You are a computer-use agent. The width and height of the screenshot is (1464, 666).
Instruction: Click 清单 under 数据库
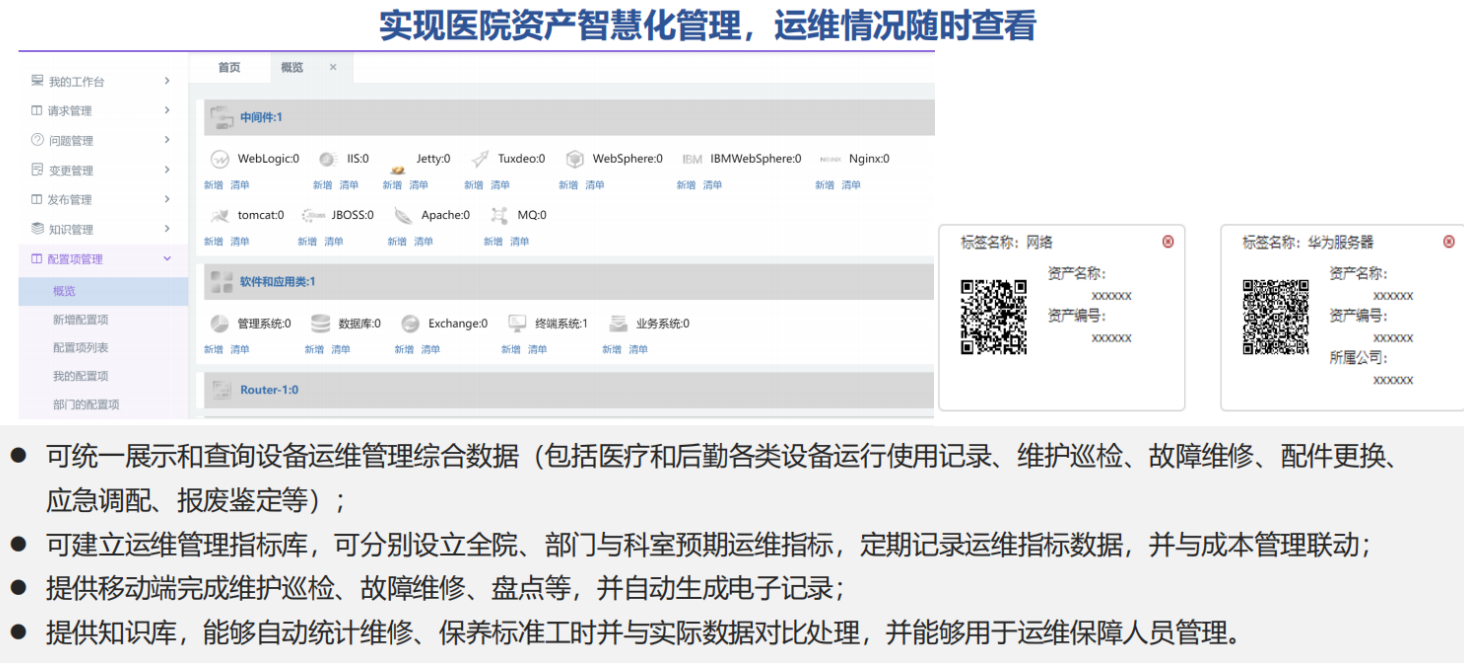pyautogui.click(x=341, y=349)
